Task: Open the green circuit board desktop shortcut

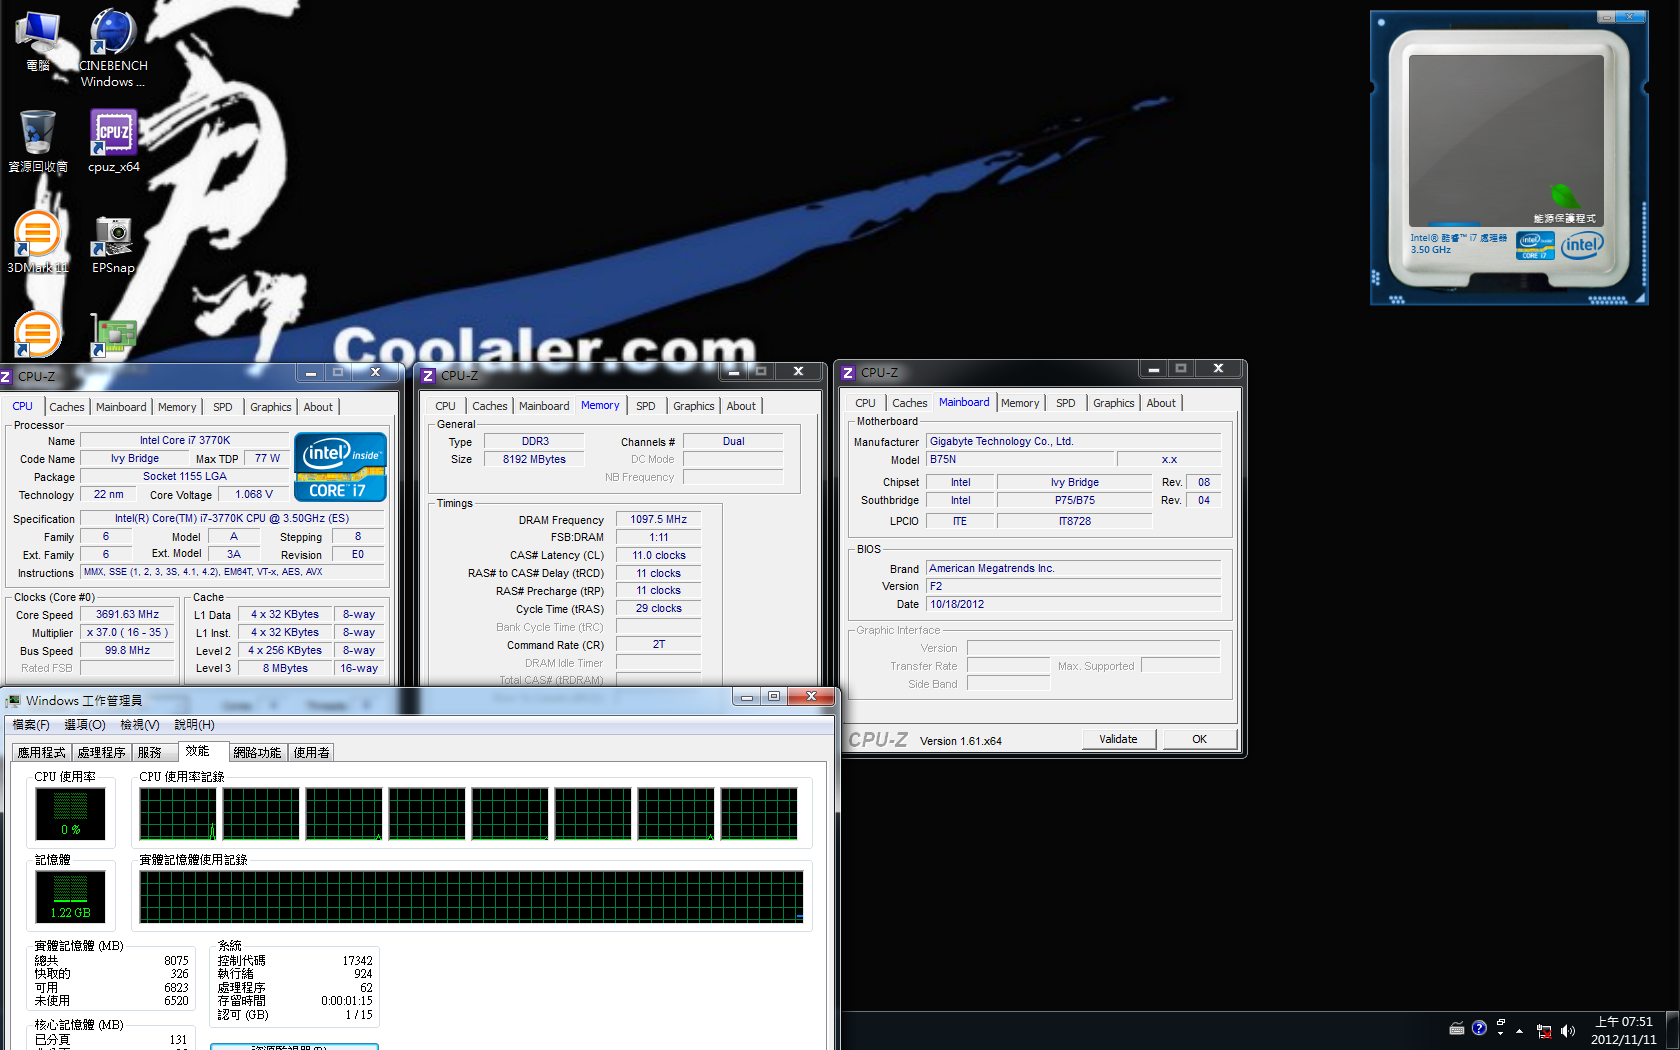Action: pyautogui.click(x=113, y=335)
